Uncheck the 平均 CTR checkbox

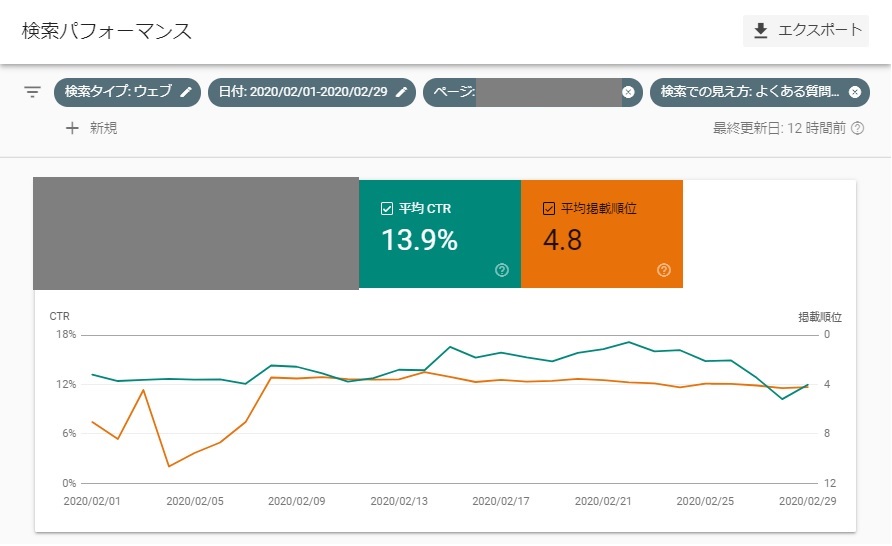pyautogui.click(x=387, y=209)
